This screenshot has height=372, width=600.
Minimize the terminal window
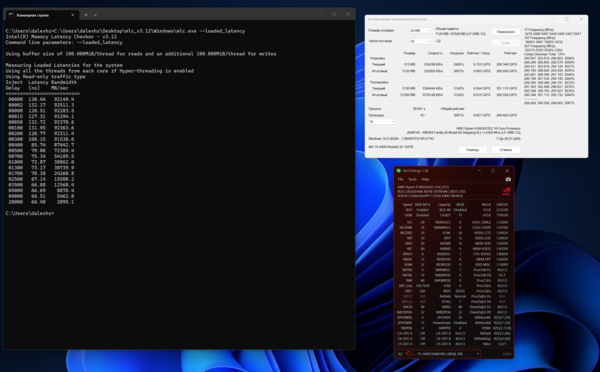tap(320, 14)
